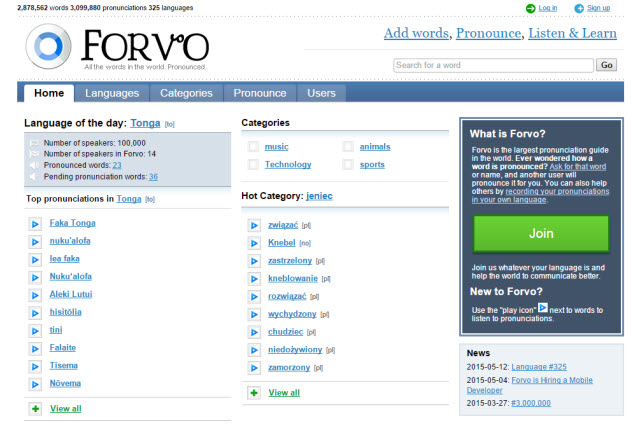Open the Pending pronunciation words 36 link
The image size is (640, 424).
click(x=153, y=176)
